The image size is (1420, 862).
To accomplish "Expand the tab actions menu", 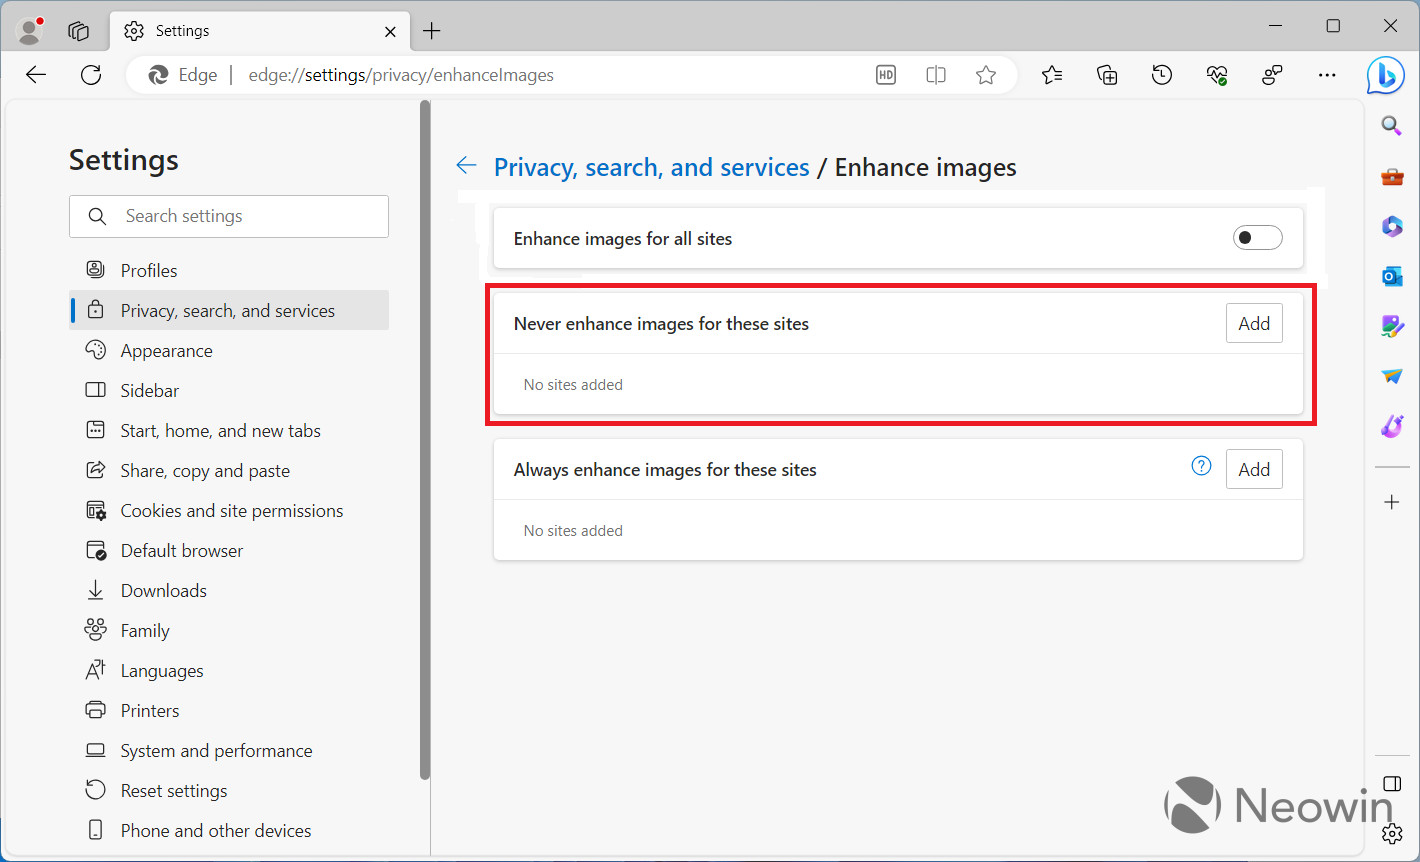I will (x=78, y=31).
